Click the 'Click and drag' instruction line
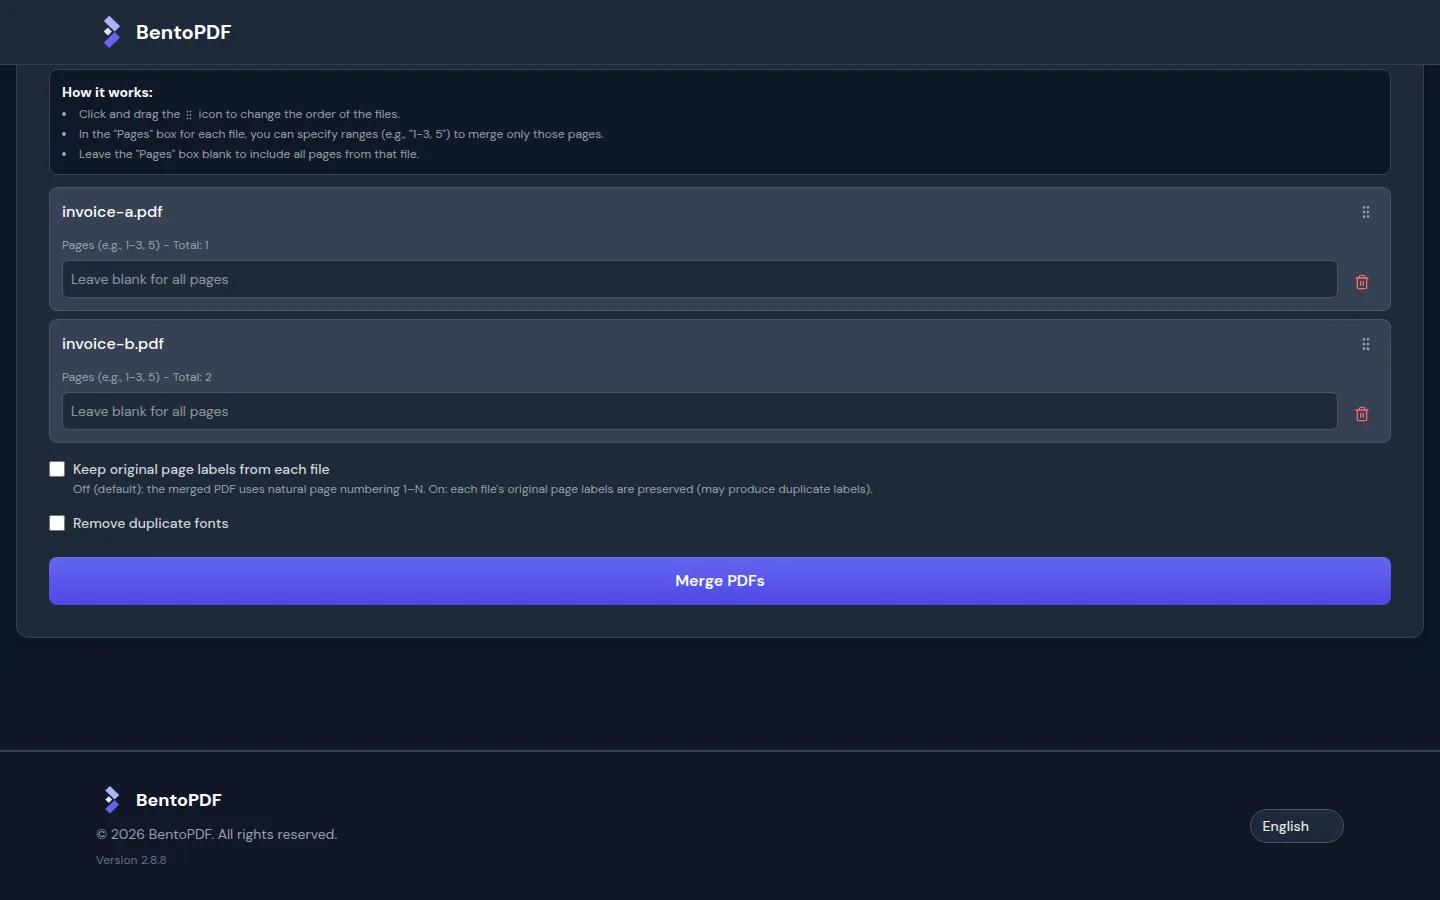 (x=239, y=114)
